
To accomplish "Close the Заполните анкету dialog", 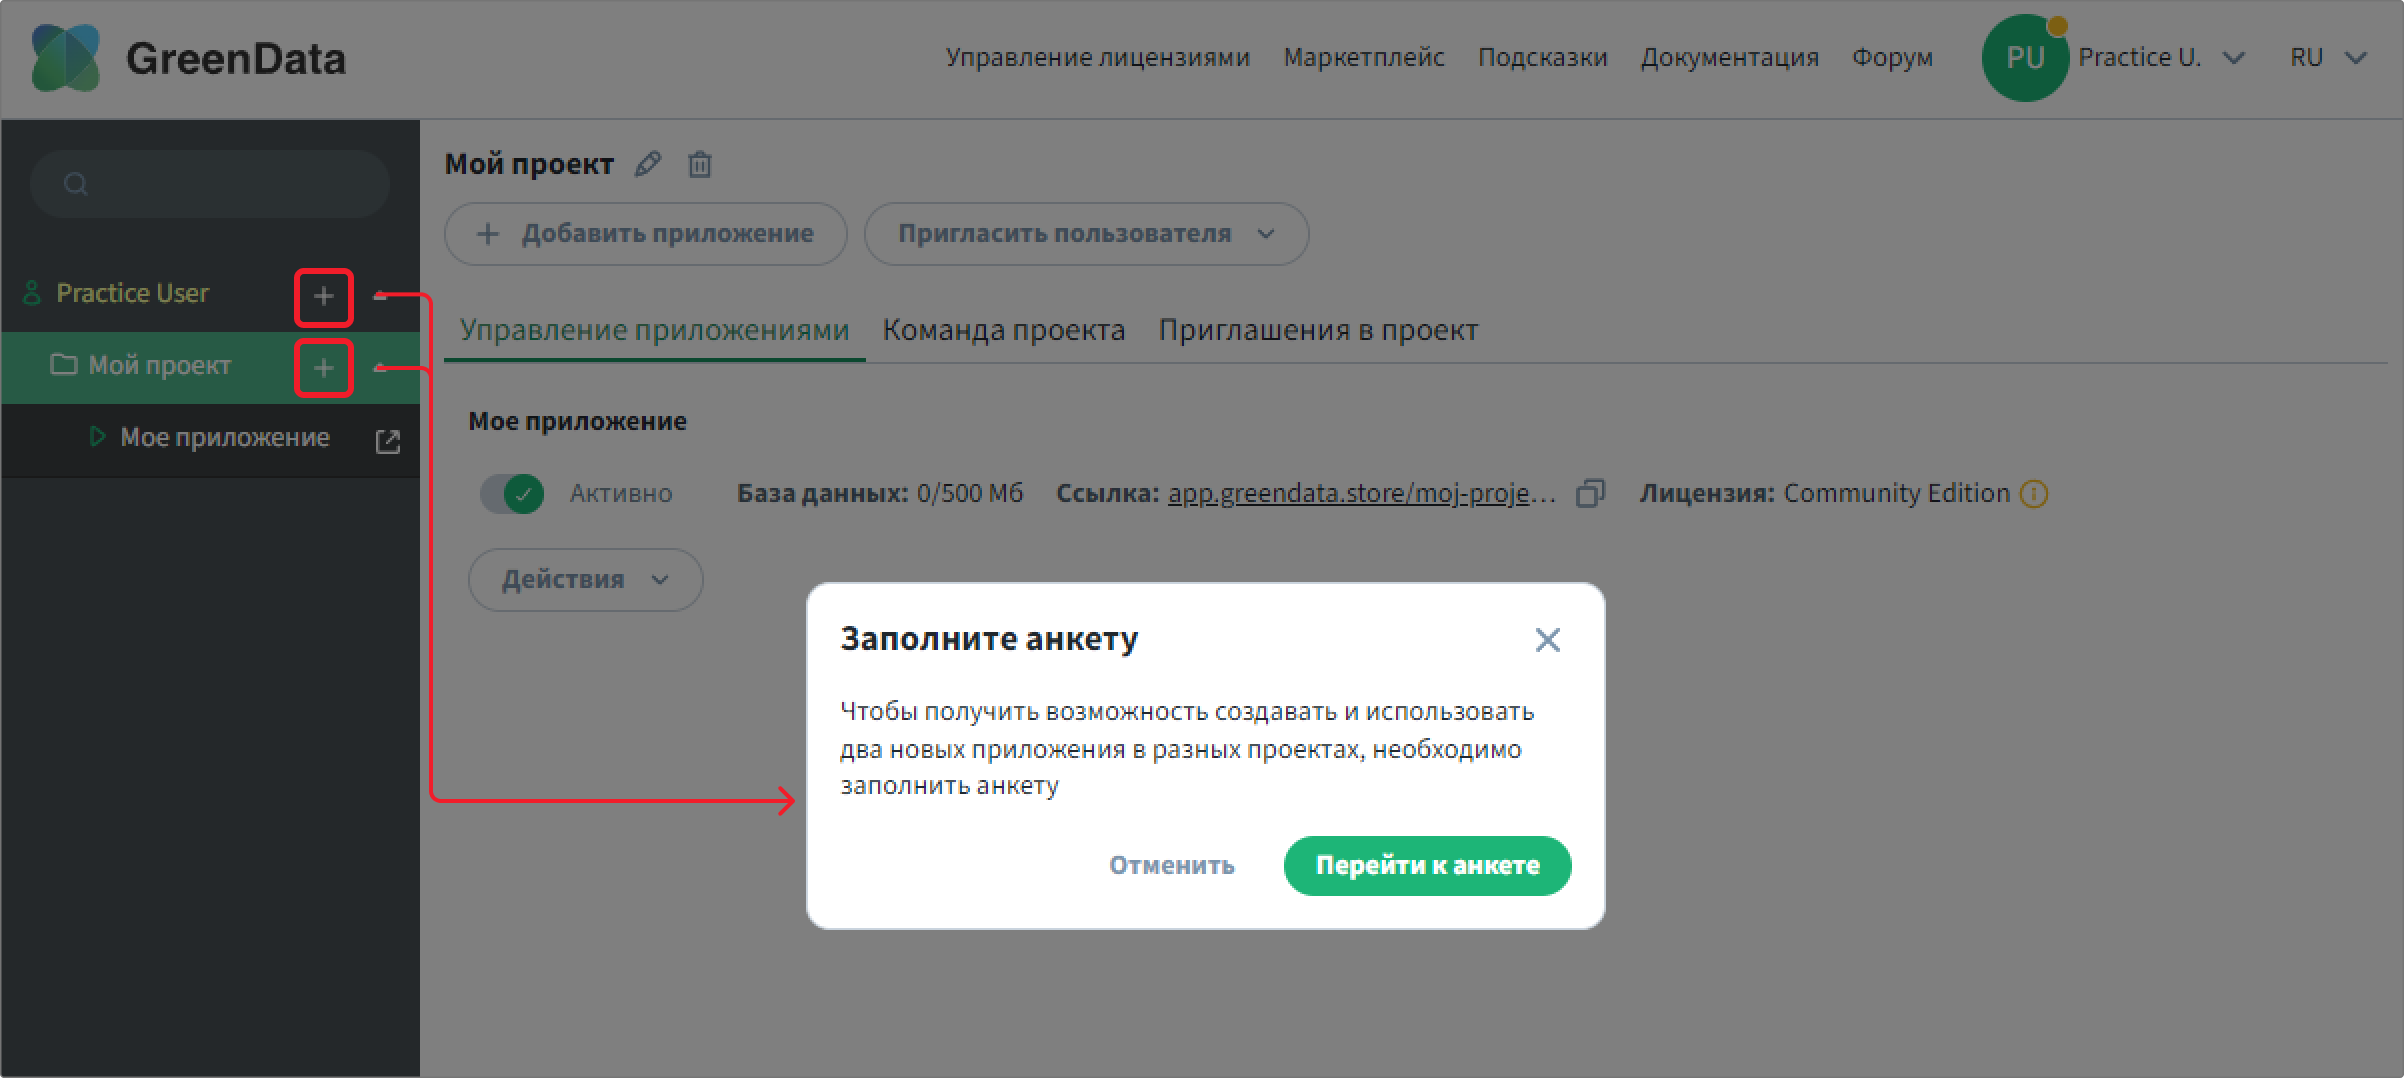I will (1547, 640).
